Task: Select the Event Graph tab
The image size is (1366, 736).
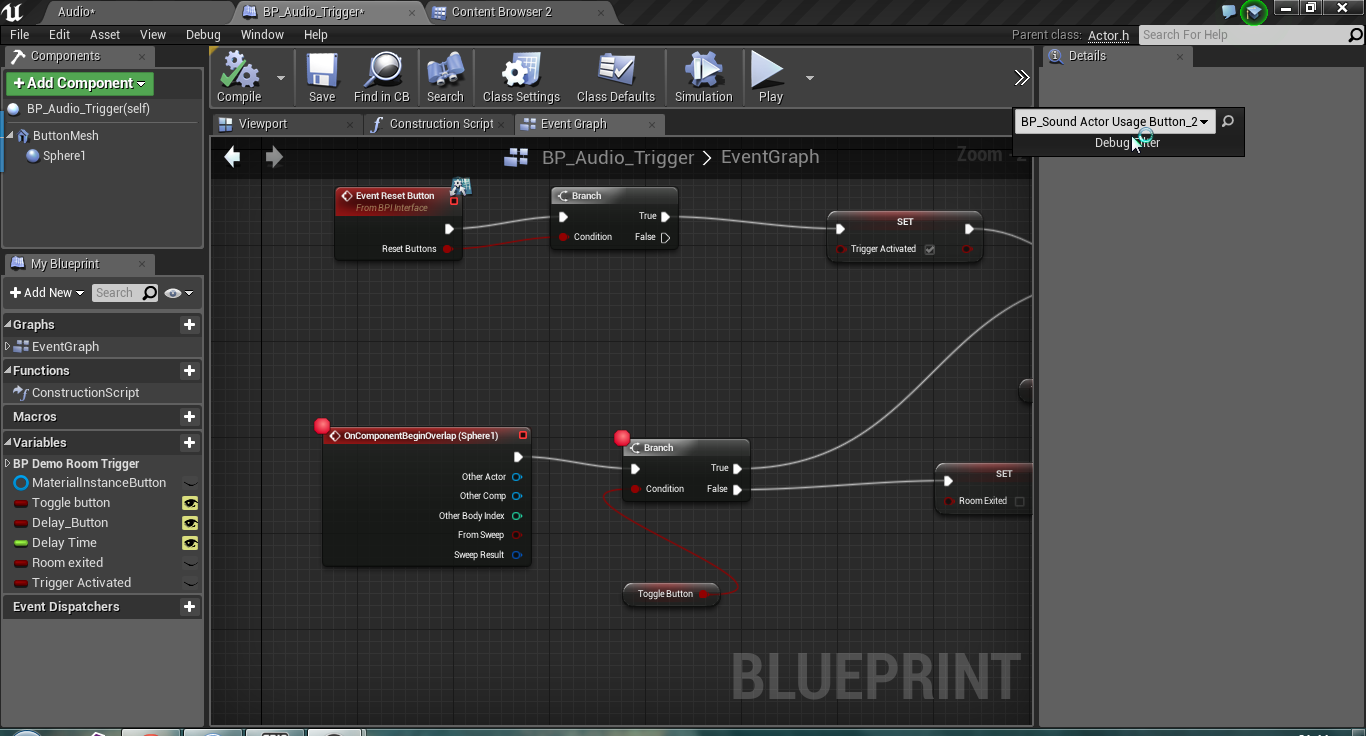Action: point(573,124)
